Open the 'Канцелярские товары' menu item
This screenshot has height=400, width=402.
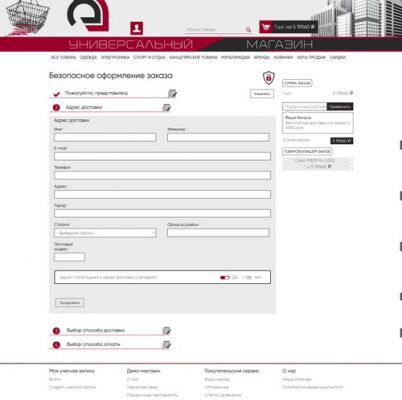193,57
